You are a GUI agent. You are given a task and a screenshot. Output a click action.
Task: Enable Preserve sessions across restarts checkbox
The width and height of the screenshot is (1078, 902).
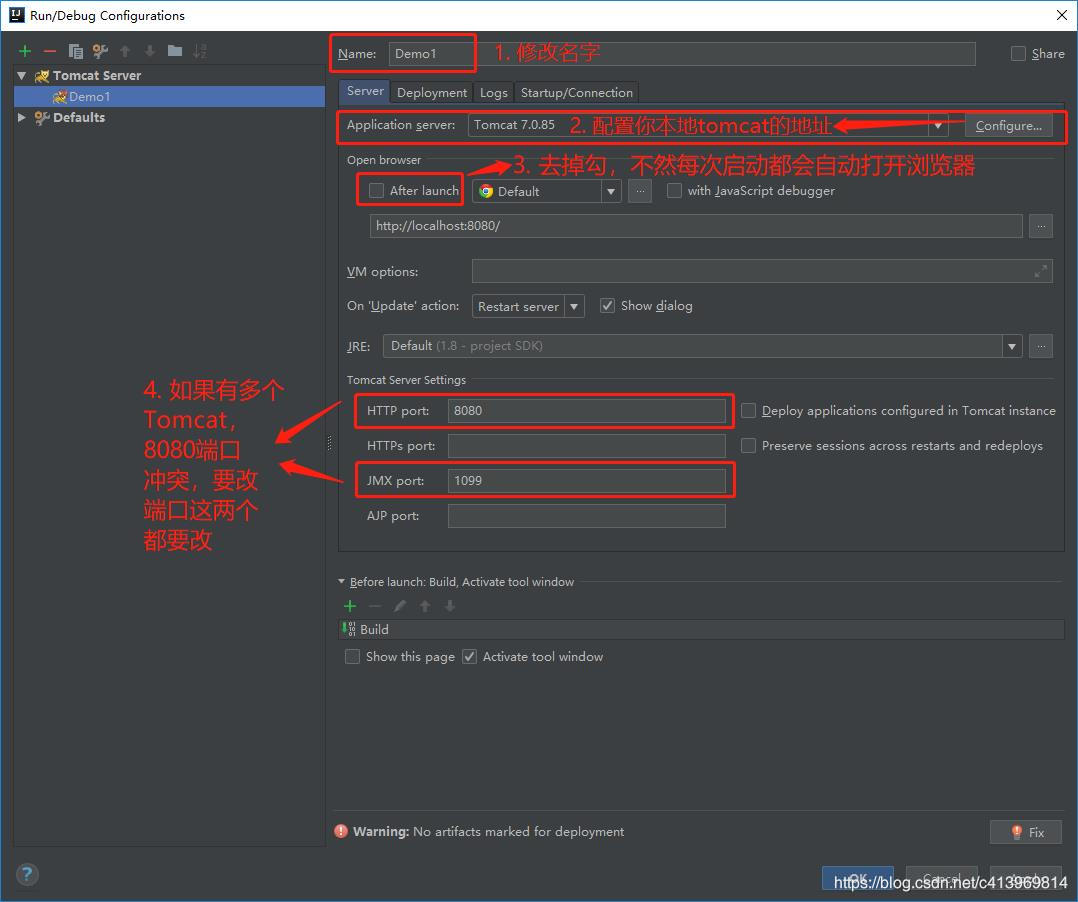tap(749, 446)
